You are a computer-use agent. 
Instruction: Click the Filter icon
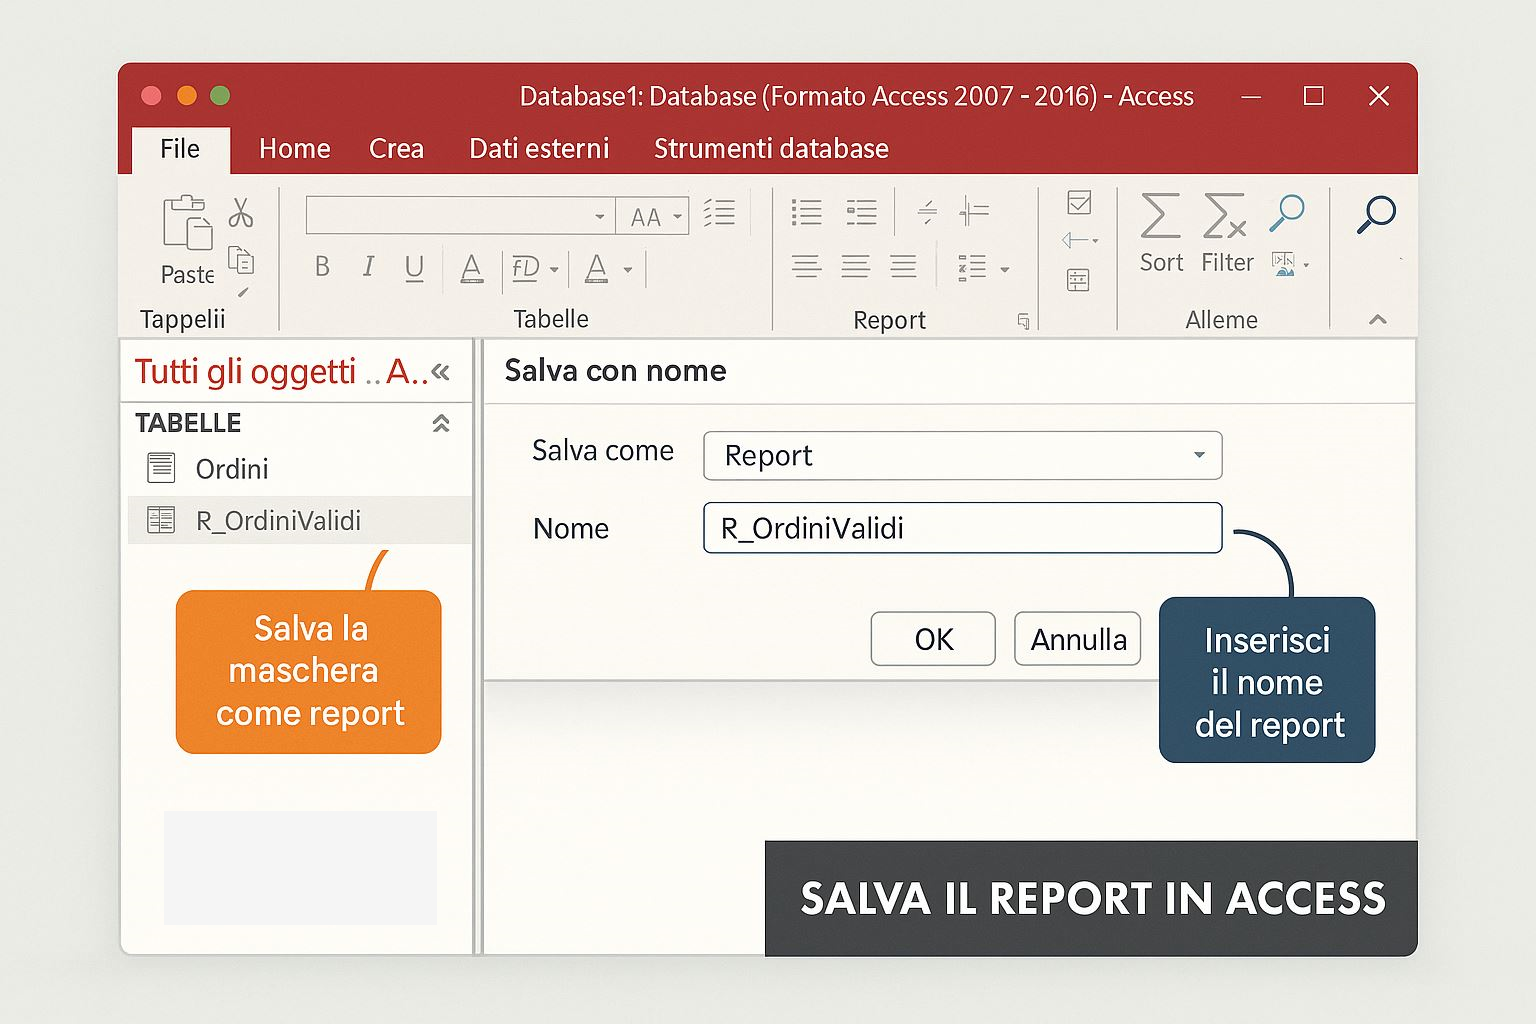click(x=1225, y=216)
